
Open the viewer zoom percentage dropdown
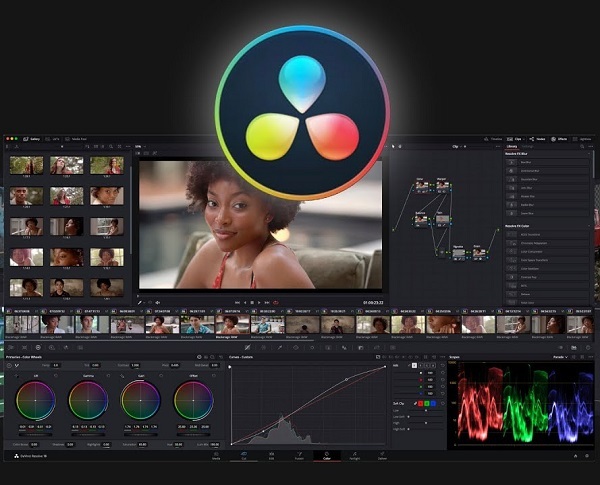point(140,146)
